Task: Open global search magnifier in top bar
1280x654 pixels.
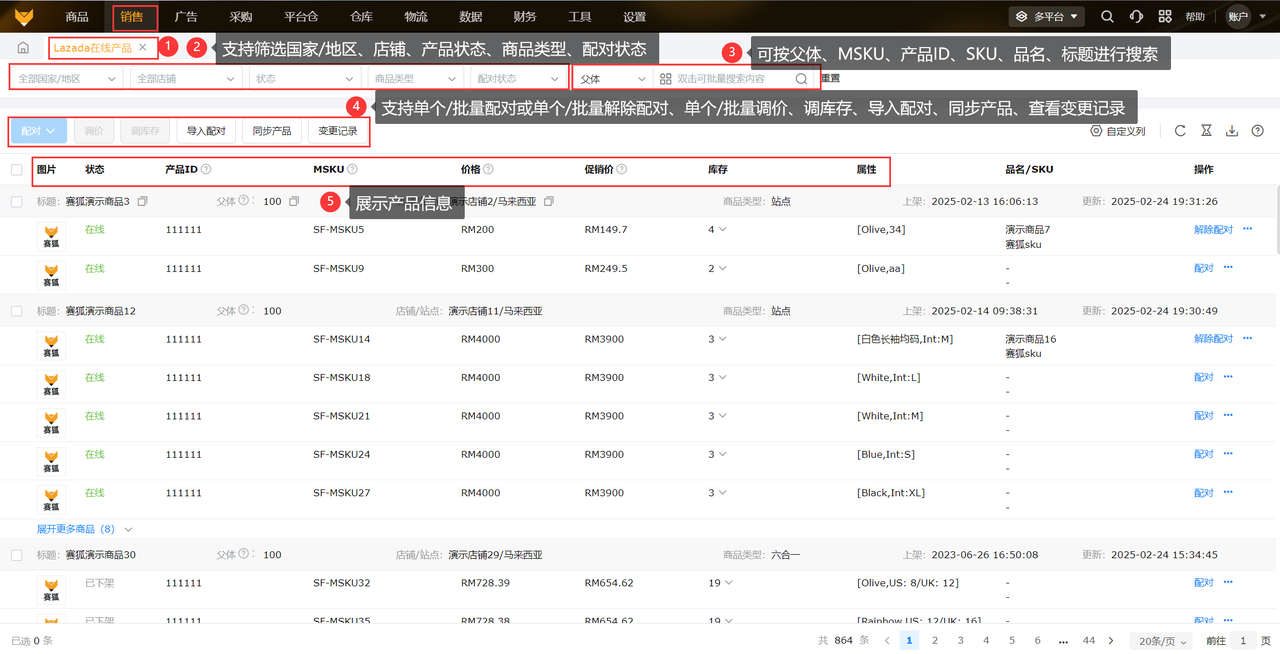Action: [x=1107, y=17]
